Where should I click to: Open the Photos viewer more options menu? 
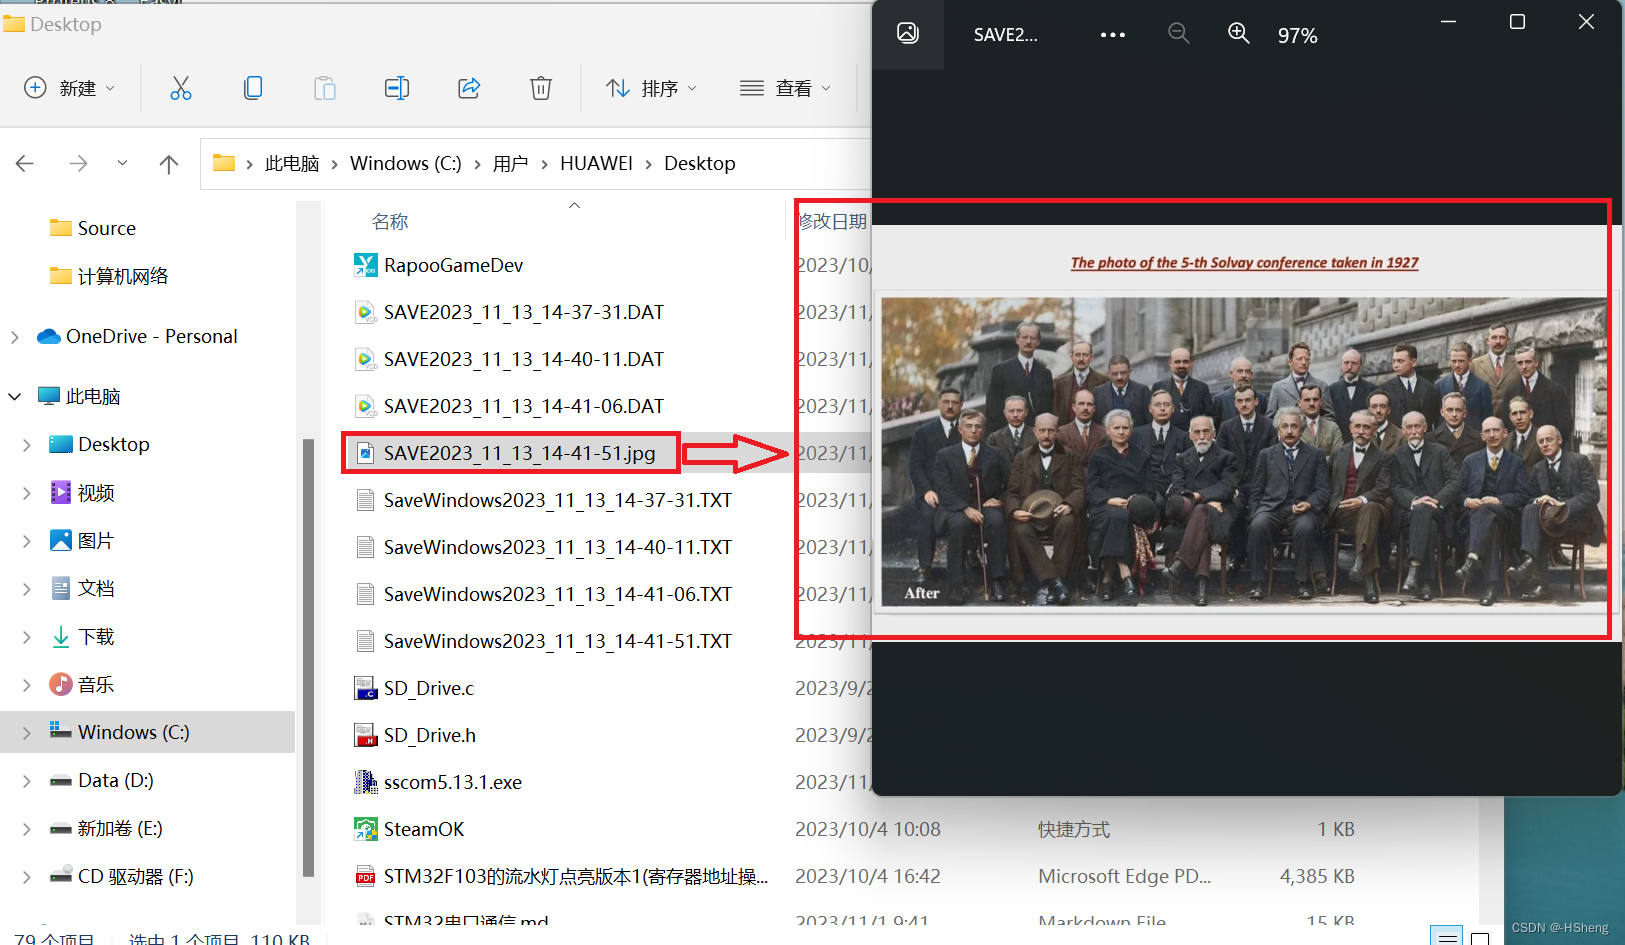tap(1113, 34)
